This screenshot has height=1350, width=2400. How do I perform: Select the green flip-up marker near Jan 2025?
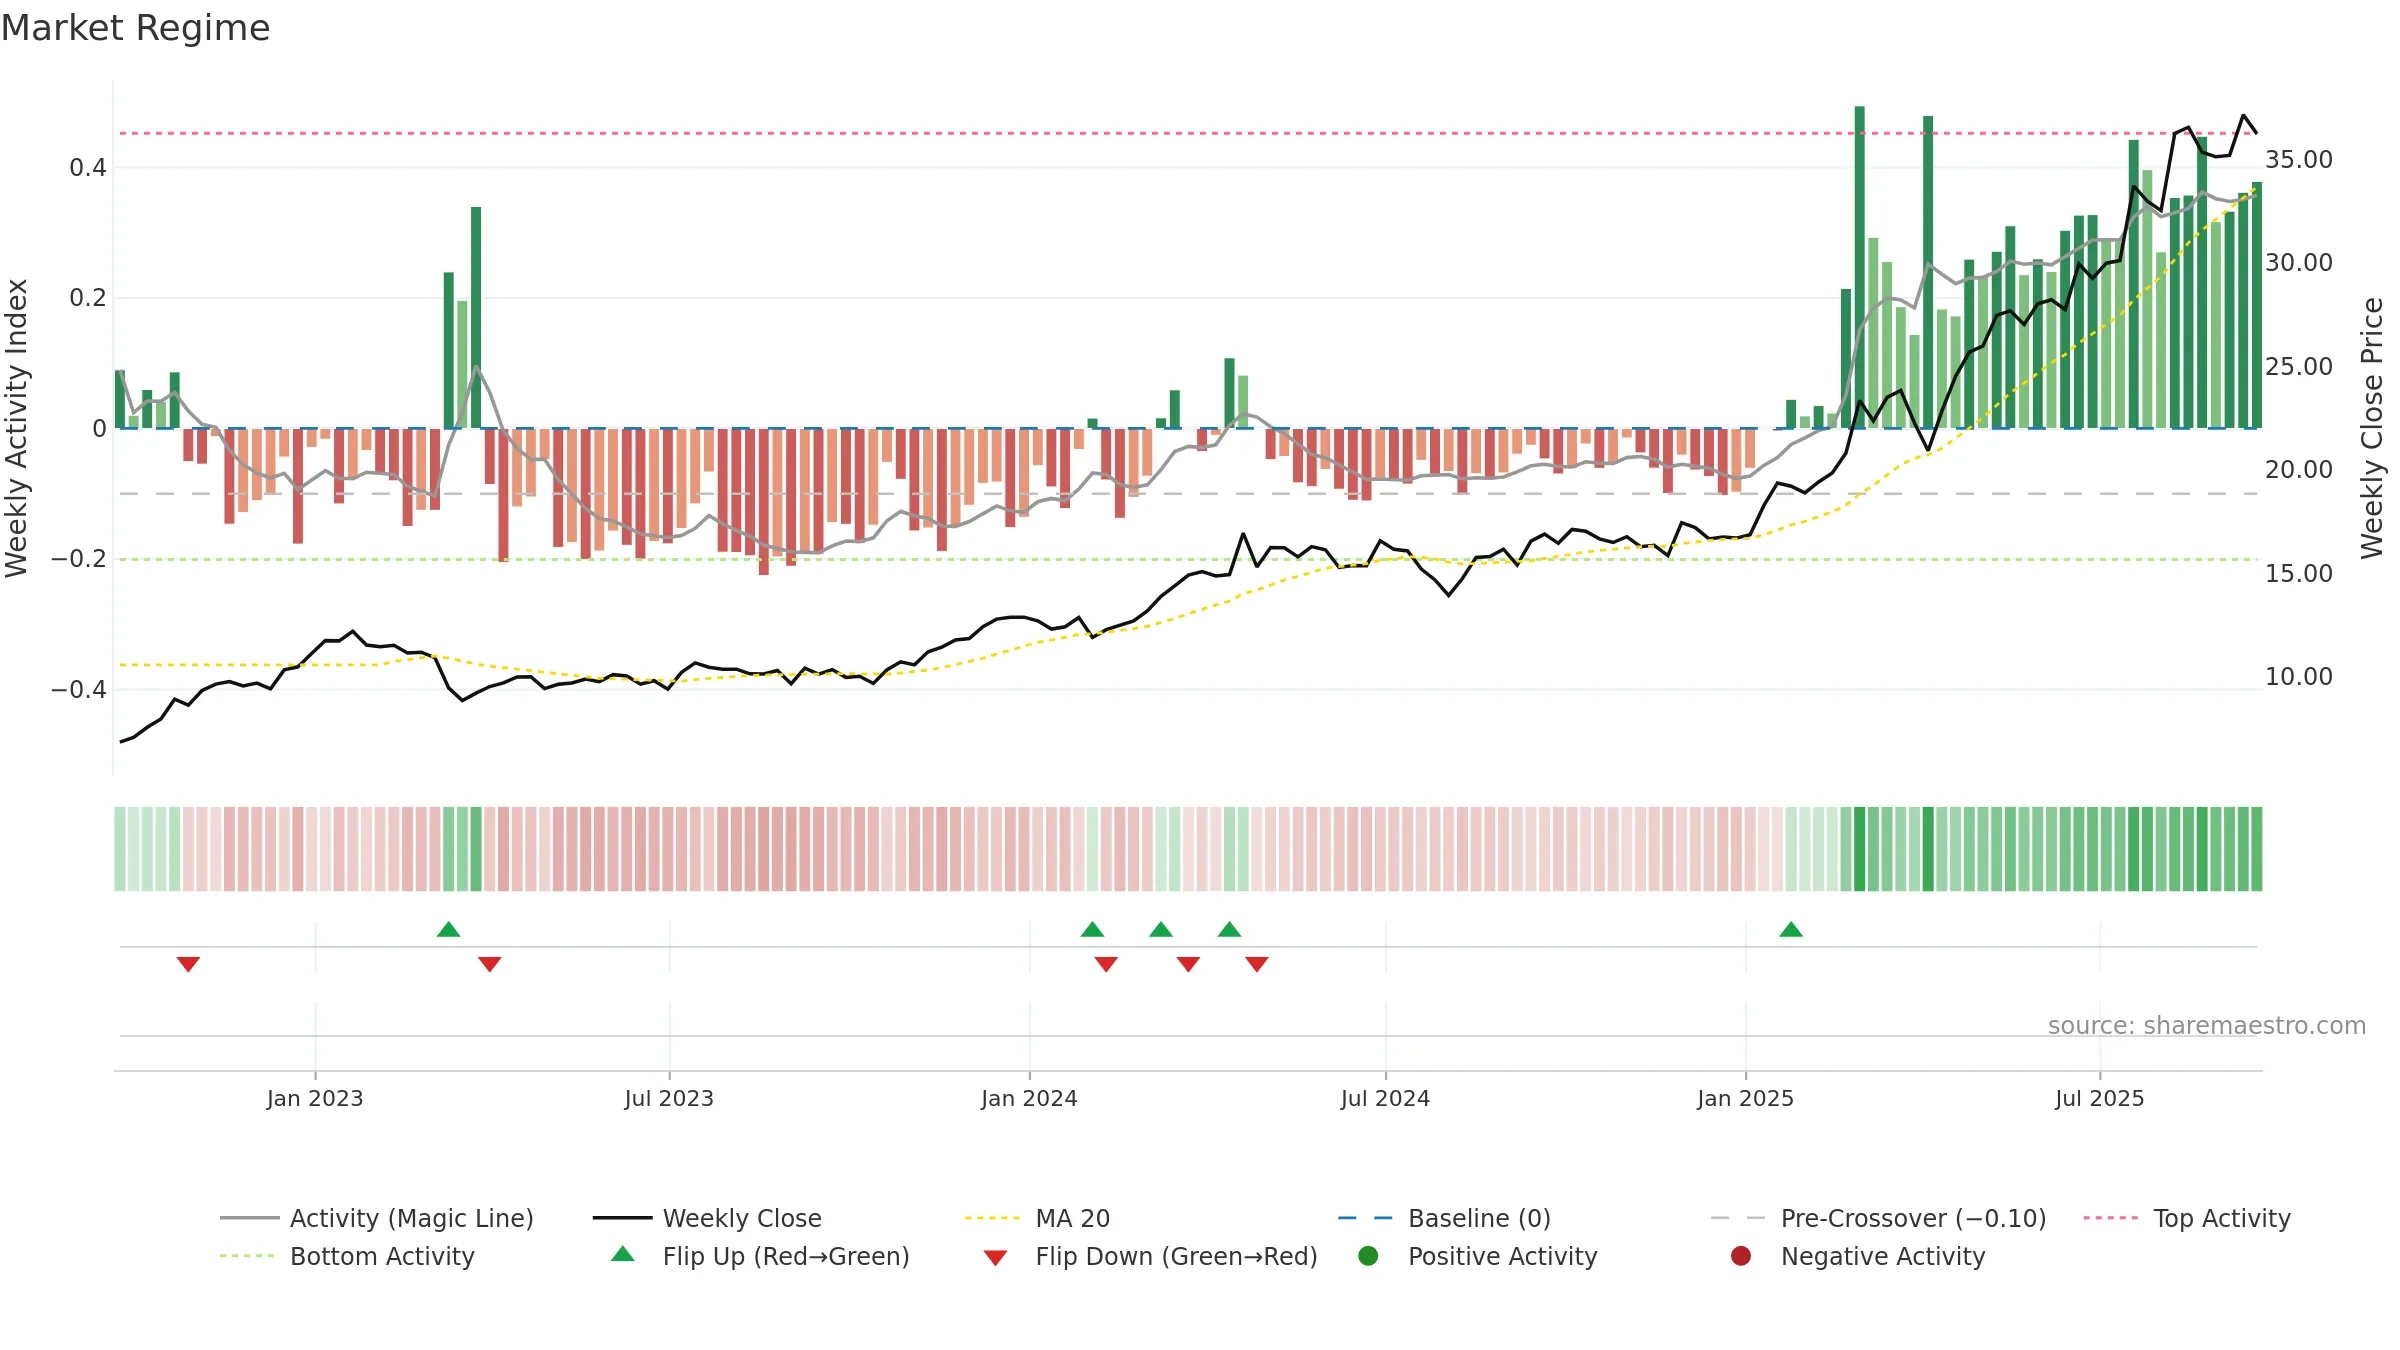point(1791,930)
